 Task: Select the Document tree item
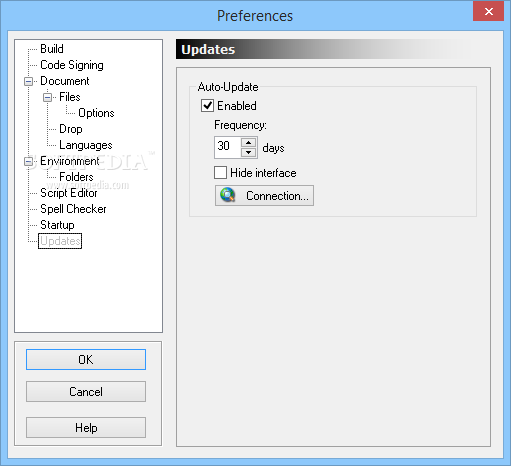coord(65,81)
